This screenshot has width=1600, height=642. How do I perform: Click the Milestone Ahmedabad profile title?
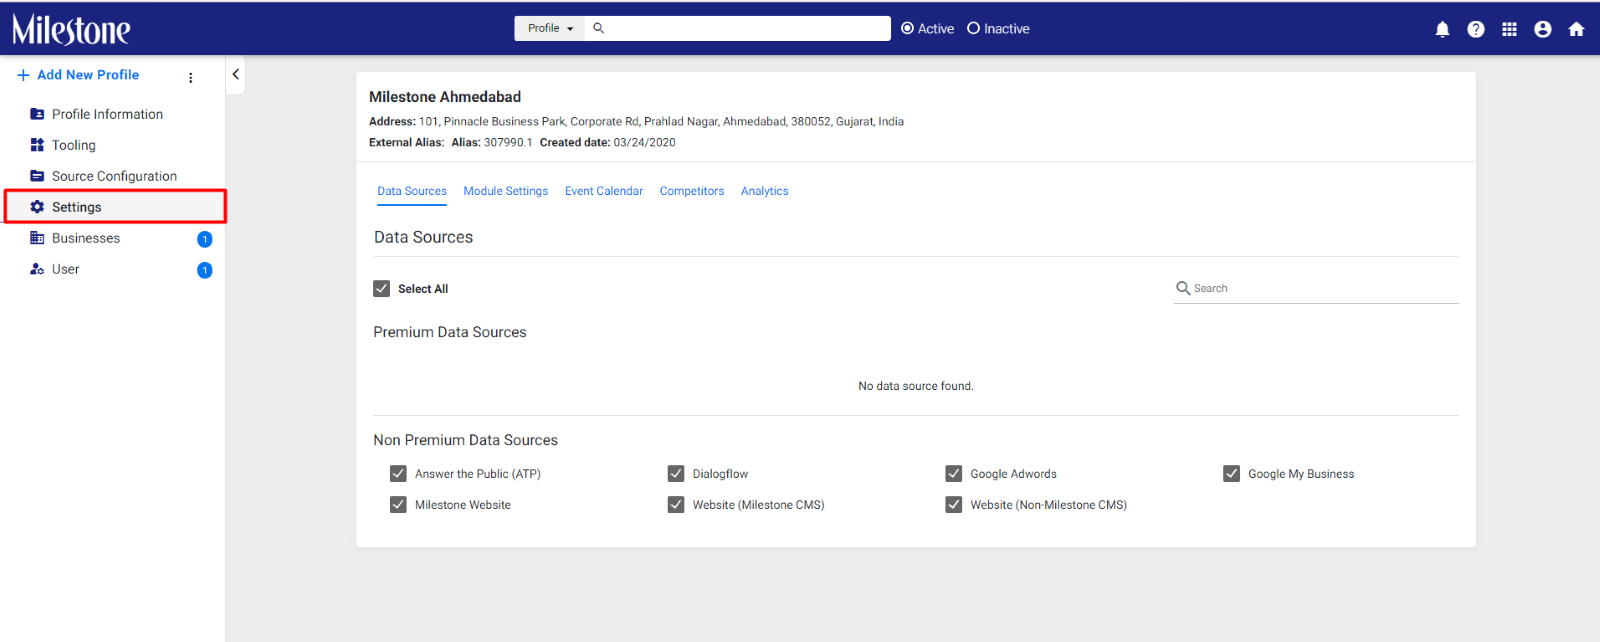click(x=445, y=97)
